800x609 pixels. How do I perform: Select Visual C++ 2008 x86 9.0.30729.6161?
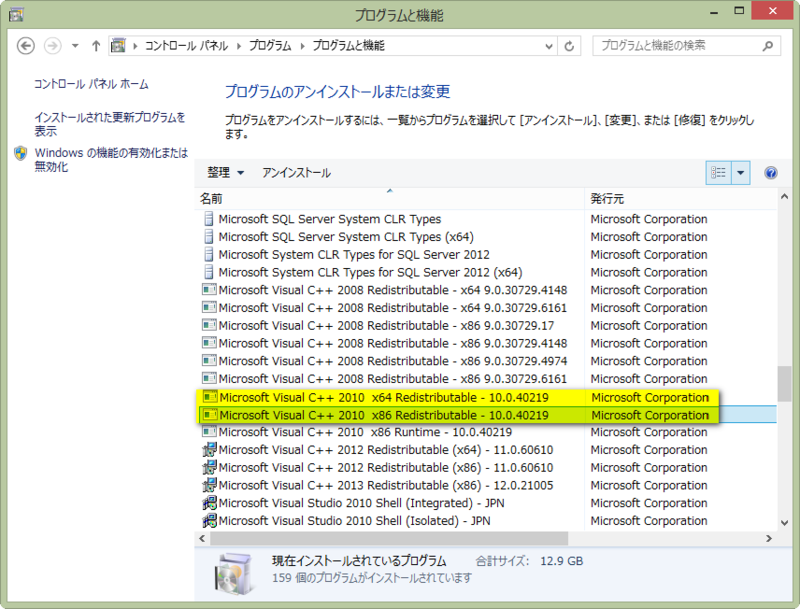tap(486, 379)
